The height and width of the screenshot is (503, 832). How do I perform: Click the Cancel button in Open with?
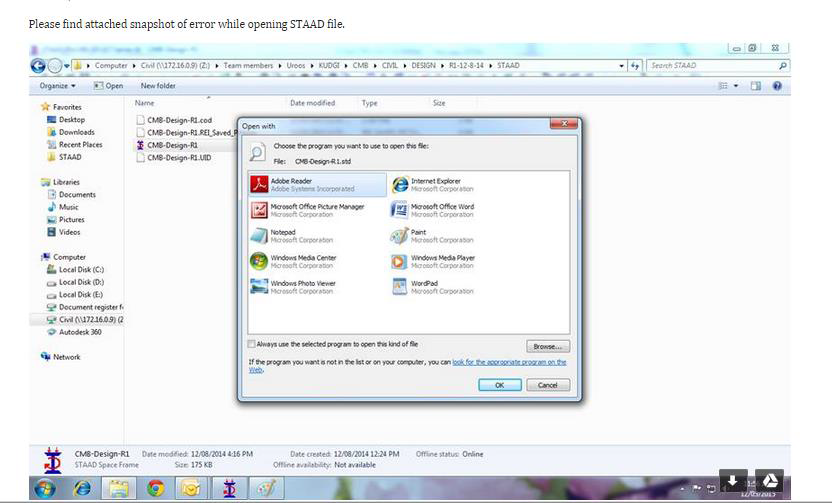(x=548, y=385)
